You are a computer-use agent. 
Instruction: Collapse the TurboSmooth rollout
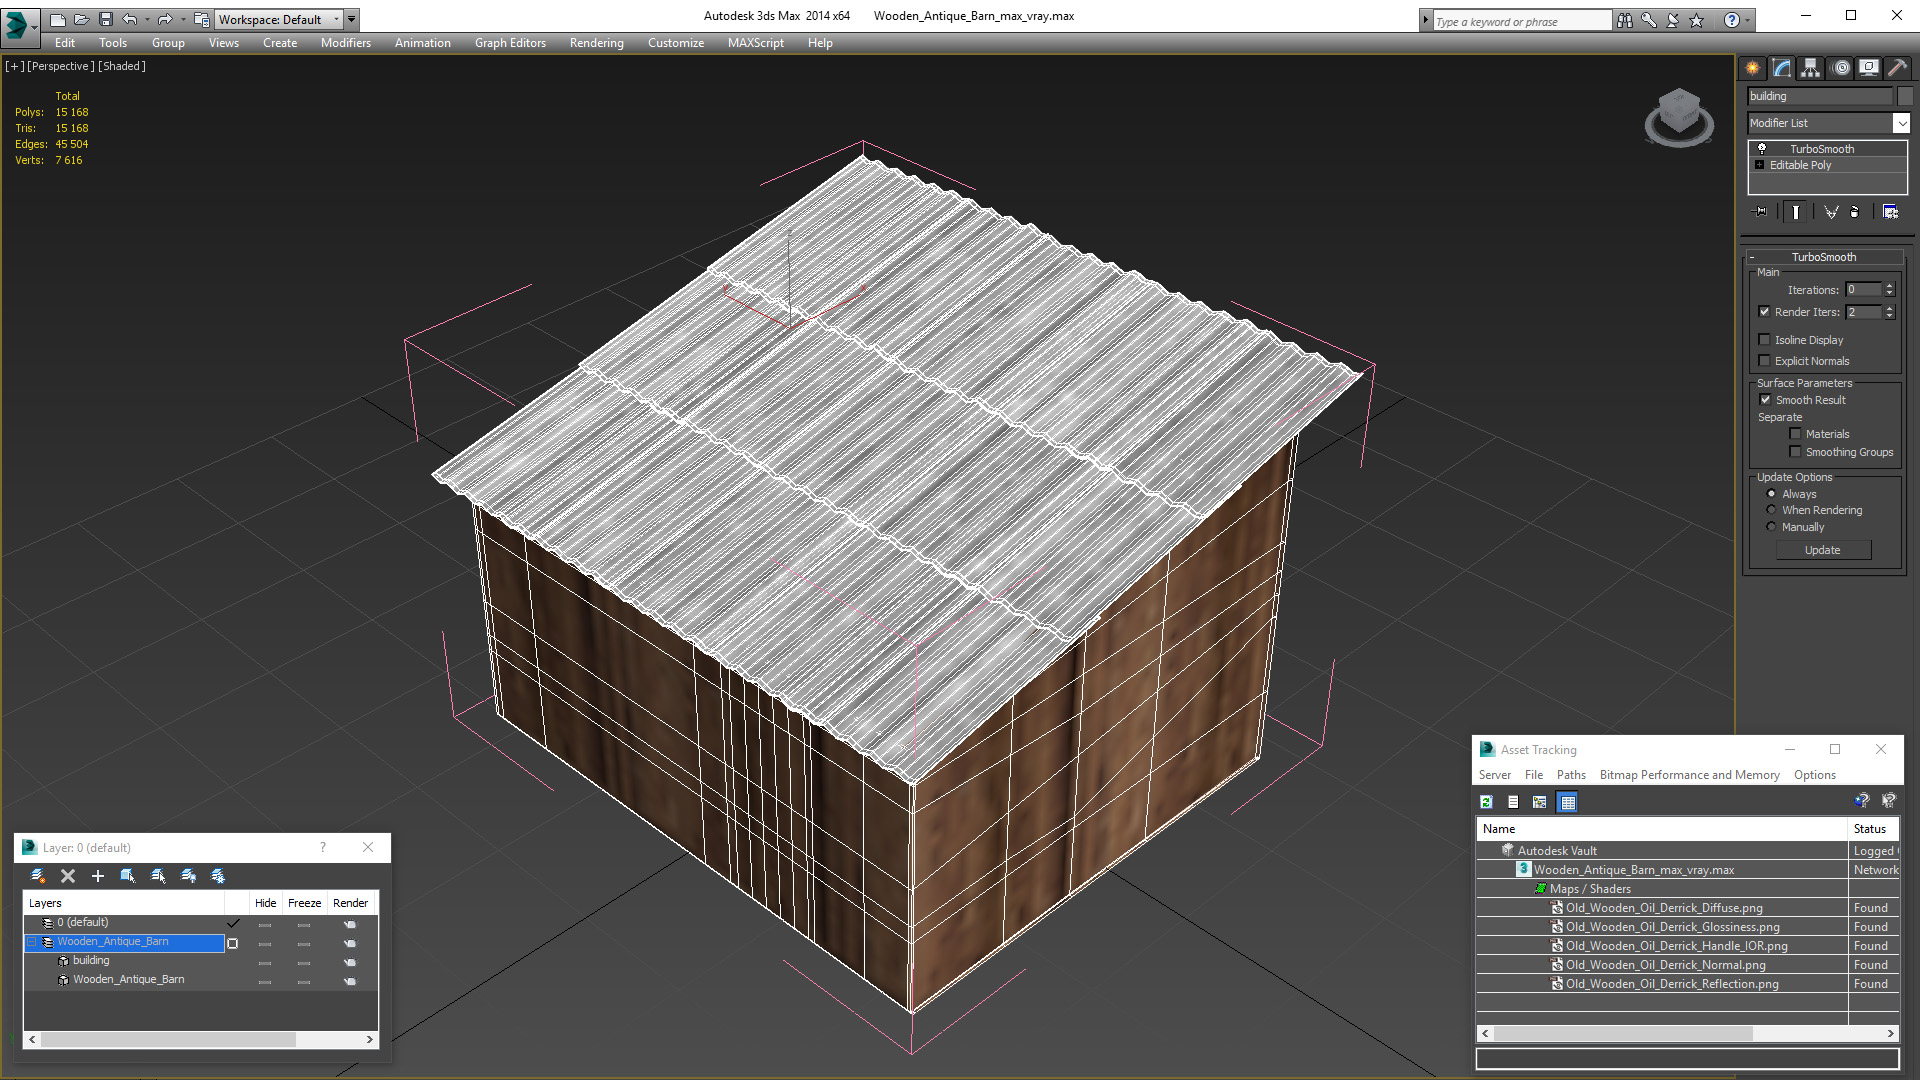point(1752,258)
